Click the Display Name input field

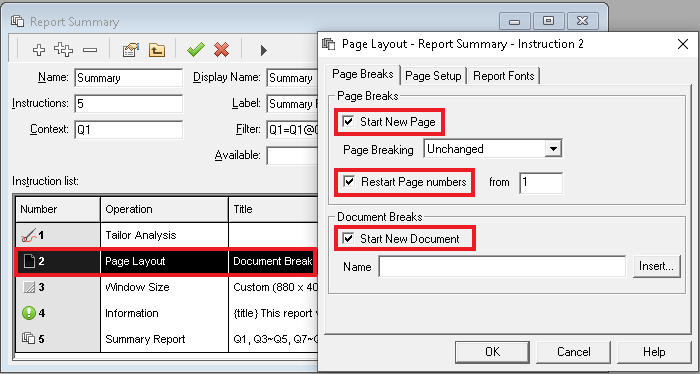[x=292, y=78]
